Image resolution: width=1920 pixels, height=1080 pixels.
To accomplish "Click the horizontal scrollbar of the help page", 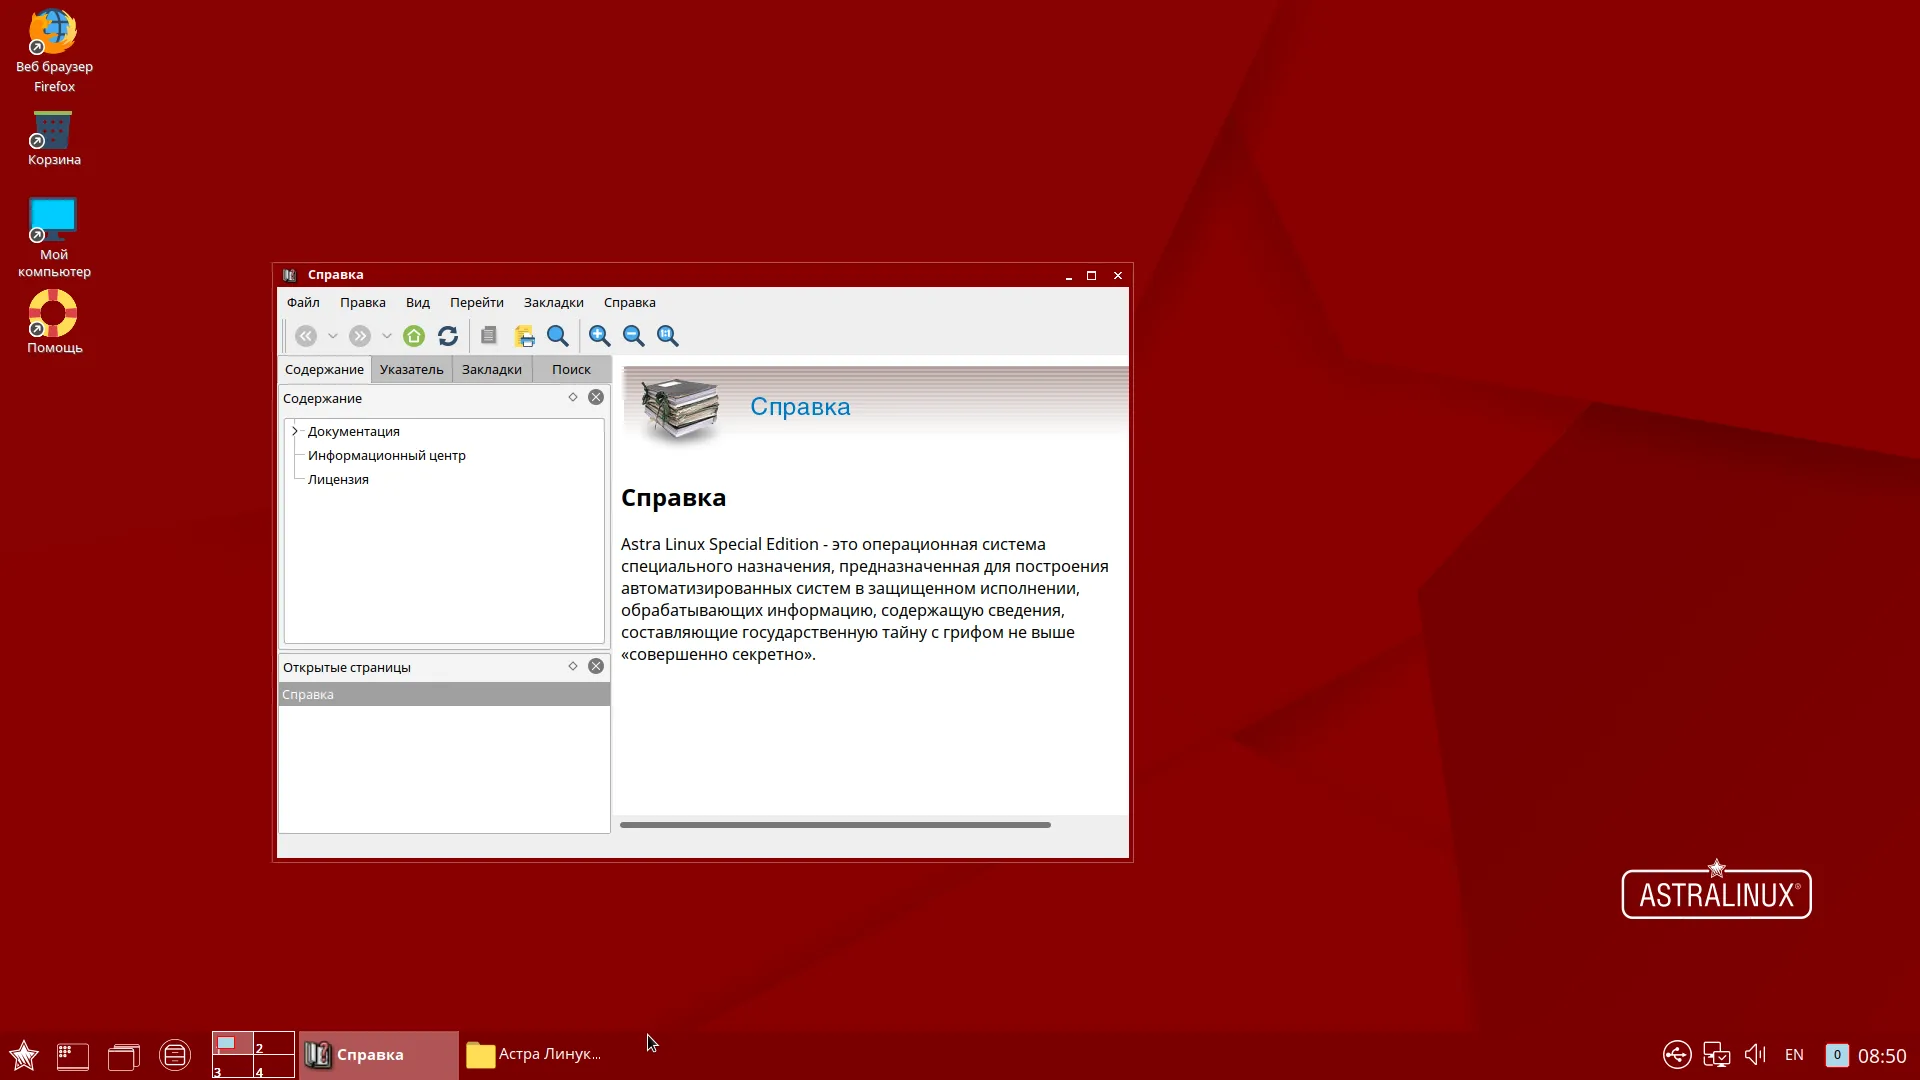I will point(835,825).
